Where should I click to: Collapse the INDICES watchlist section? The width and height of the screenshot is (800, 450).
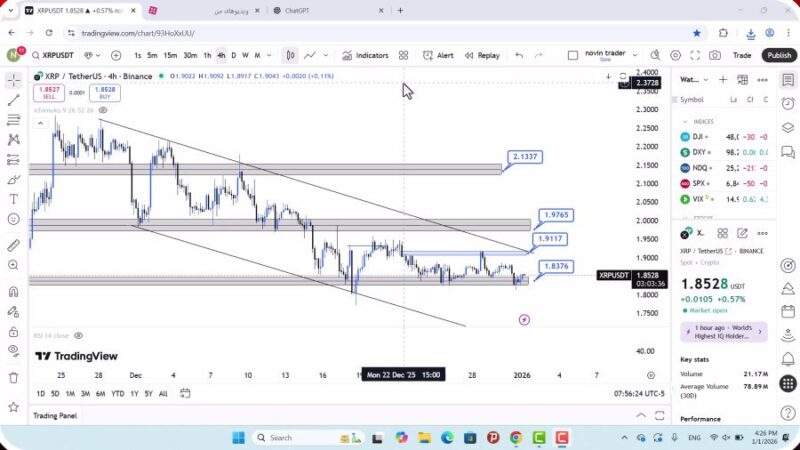coord(686,122)
